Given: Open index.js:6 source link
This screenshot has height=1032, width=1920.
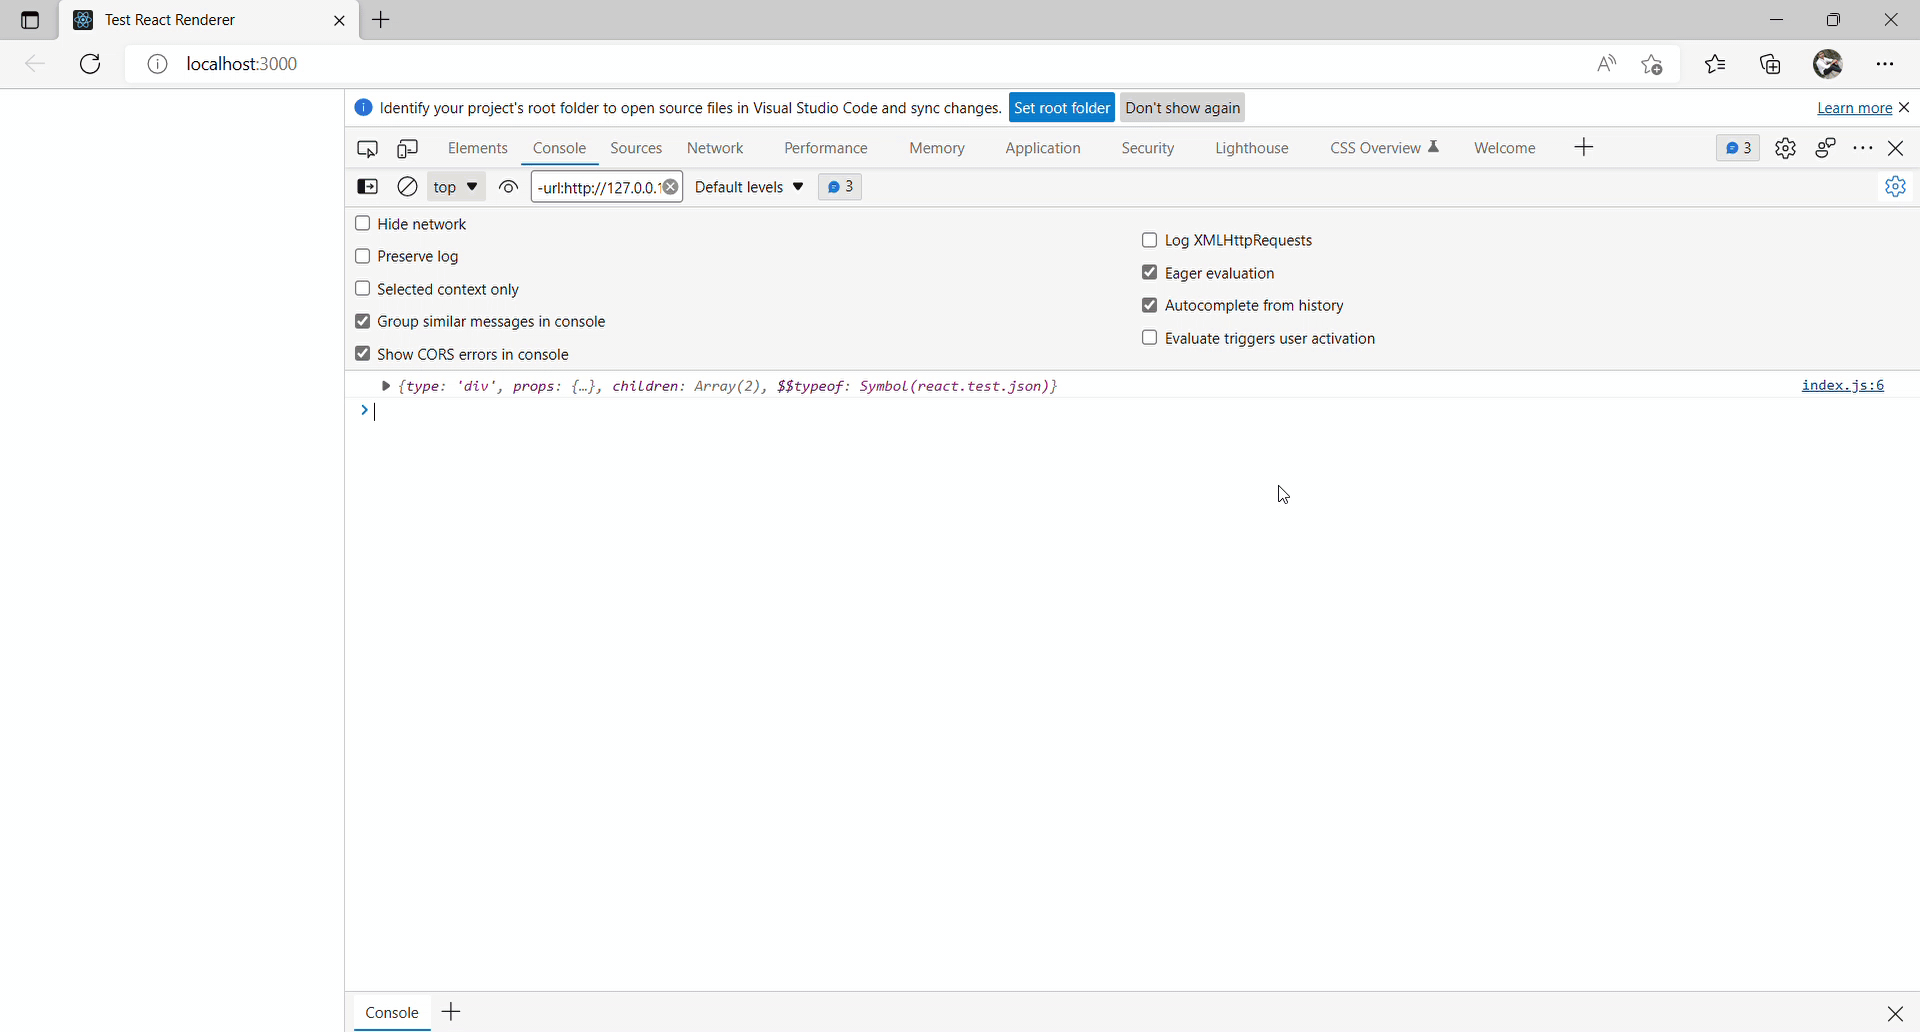Looking at the screenshot, I should (x=1842, y=385).
